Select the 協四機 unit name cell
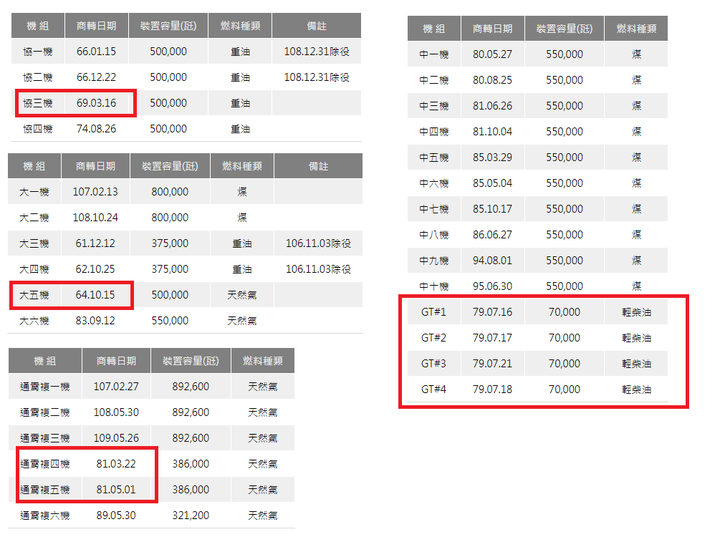720x542 pixels. (38, 129)
